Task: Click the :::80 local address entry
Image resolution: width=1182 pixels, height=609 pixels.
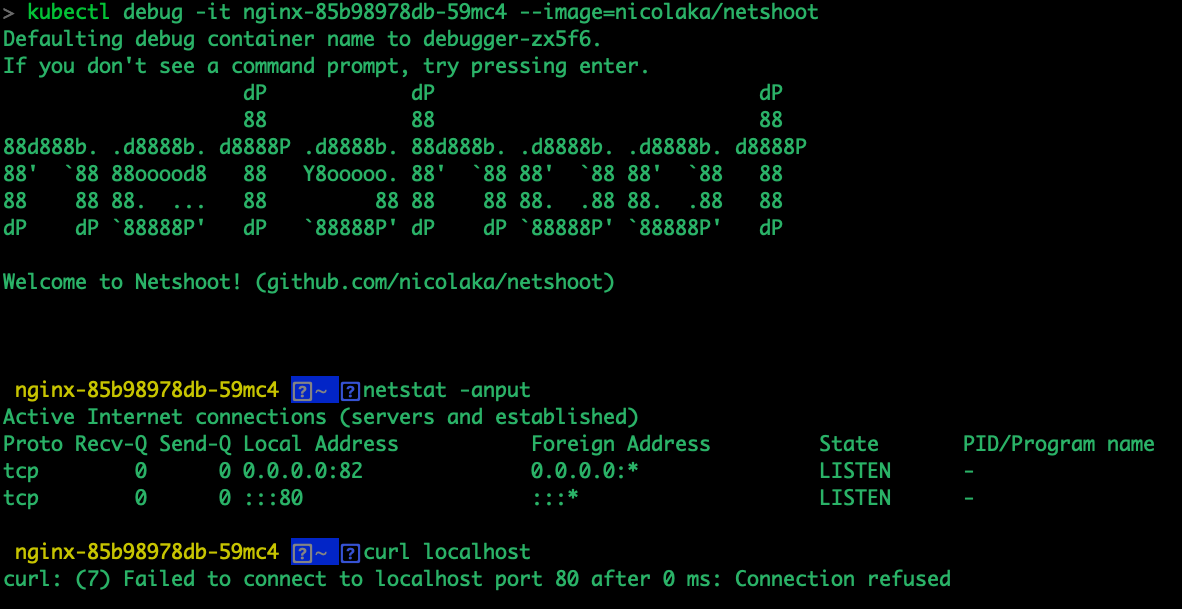Action: point(273,498)
